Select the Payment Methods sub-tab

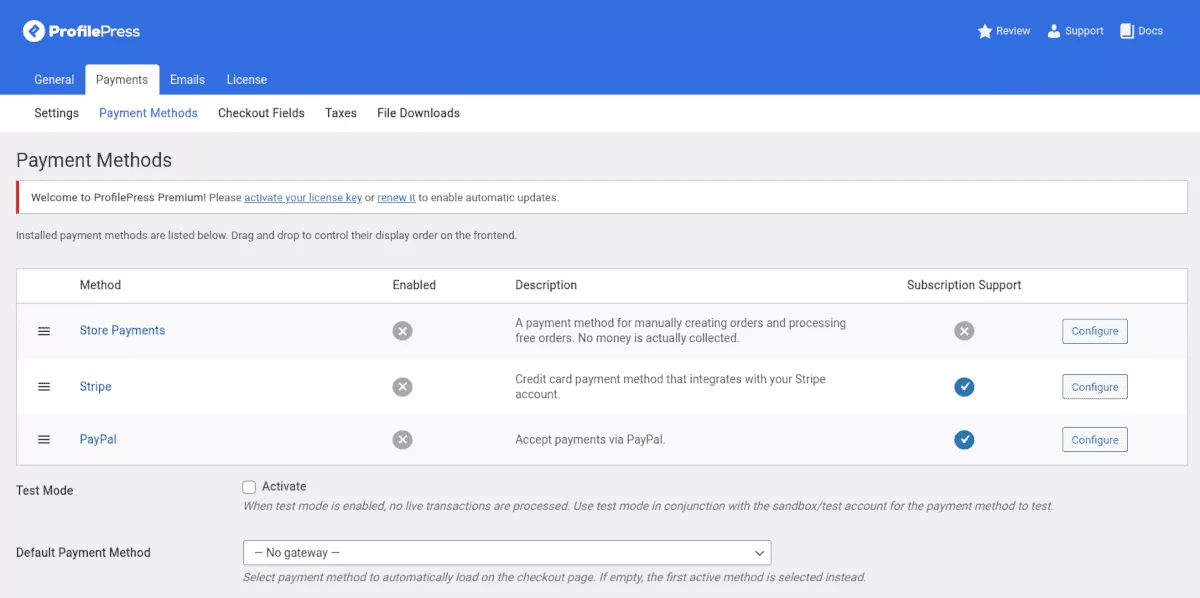click(x=148, y=113)
